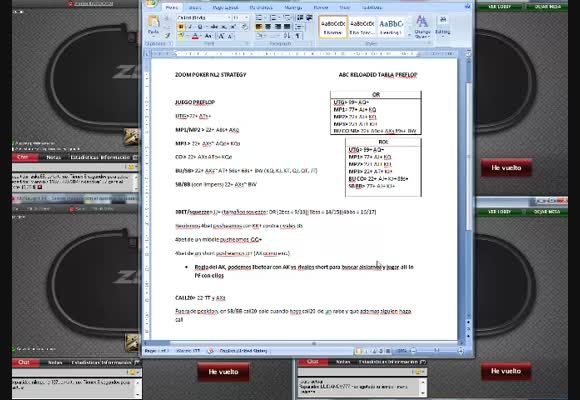Apply the text highlight color tool
The height and width of the screenshot is (400, 580).
pyautogui.click(x=181, y=36)
